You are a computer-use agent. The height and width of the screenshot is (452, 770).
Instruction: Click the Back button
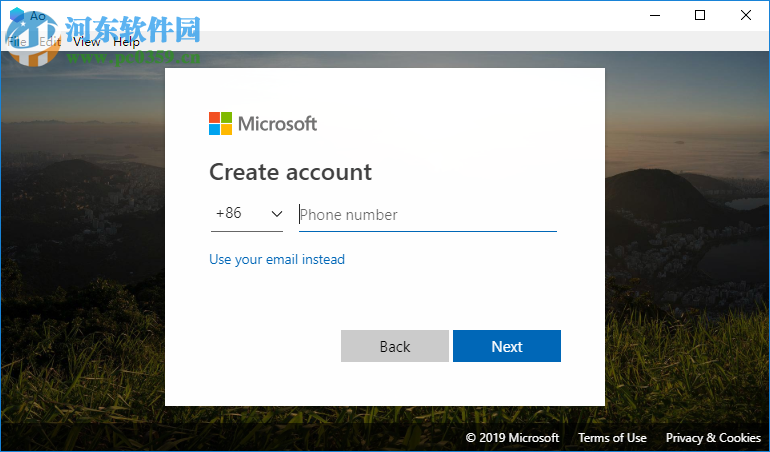coord(395,346)
